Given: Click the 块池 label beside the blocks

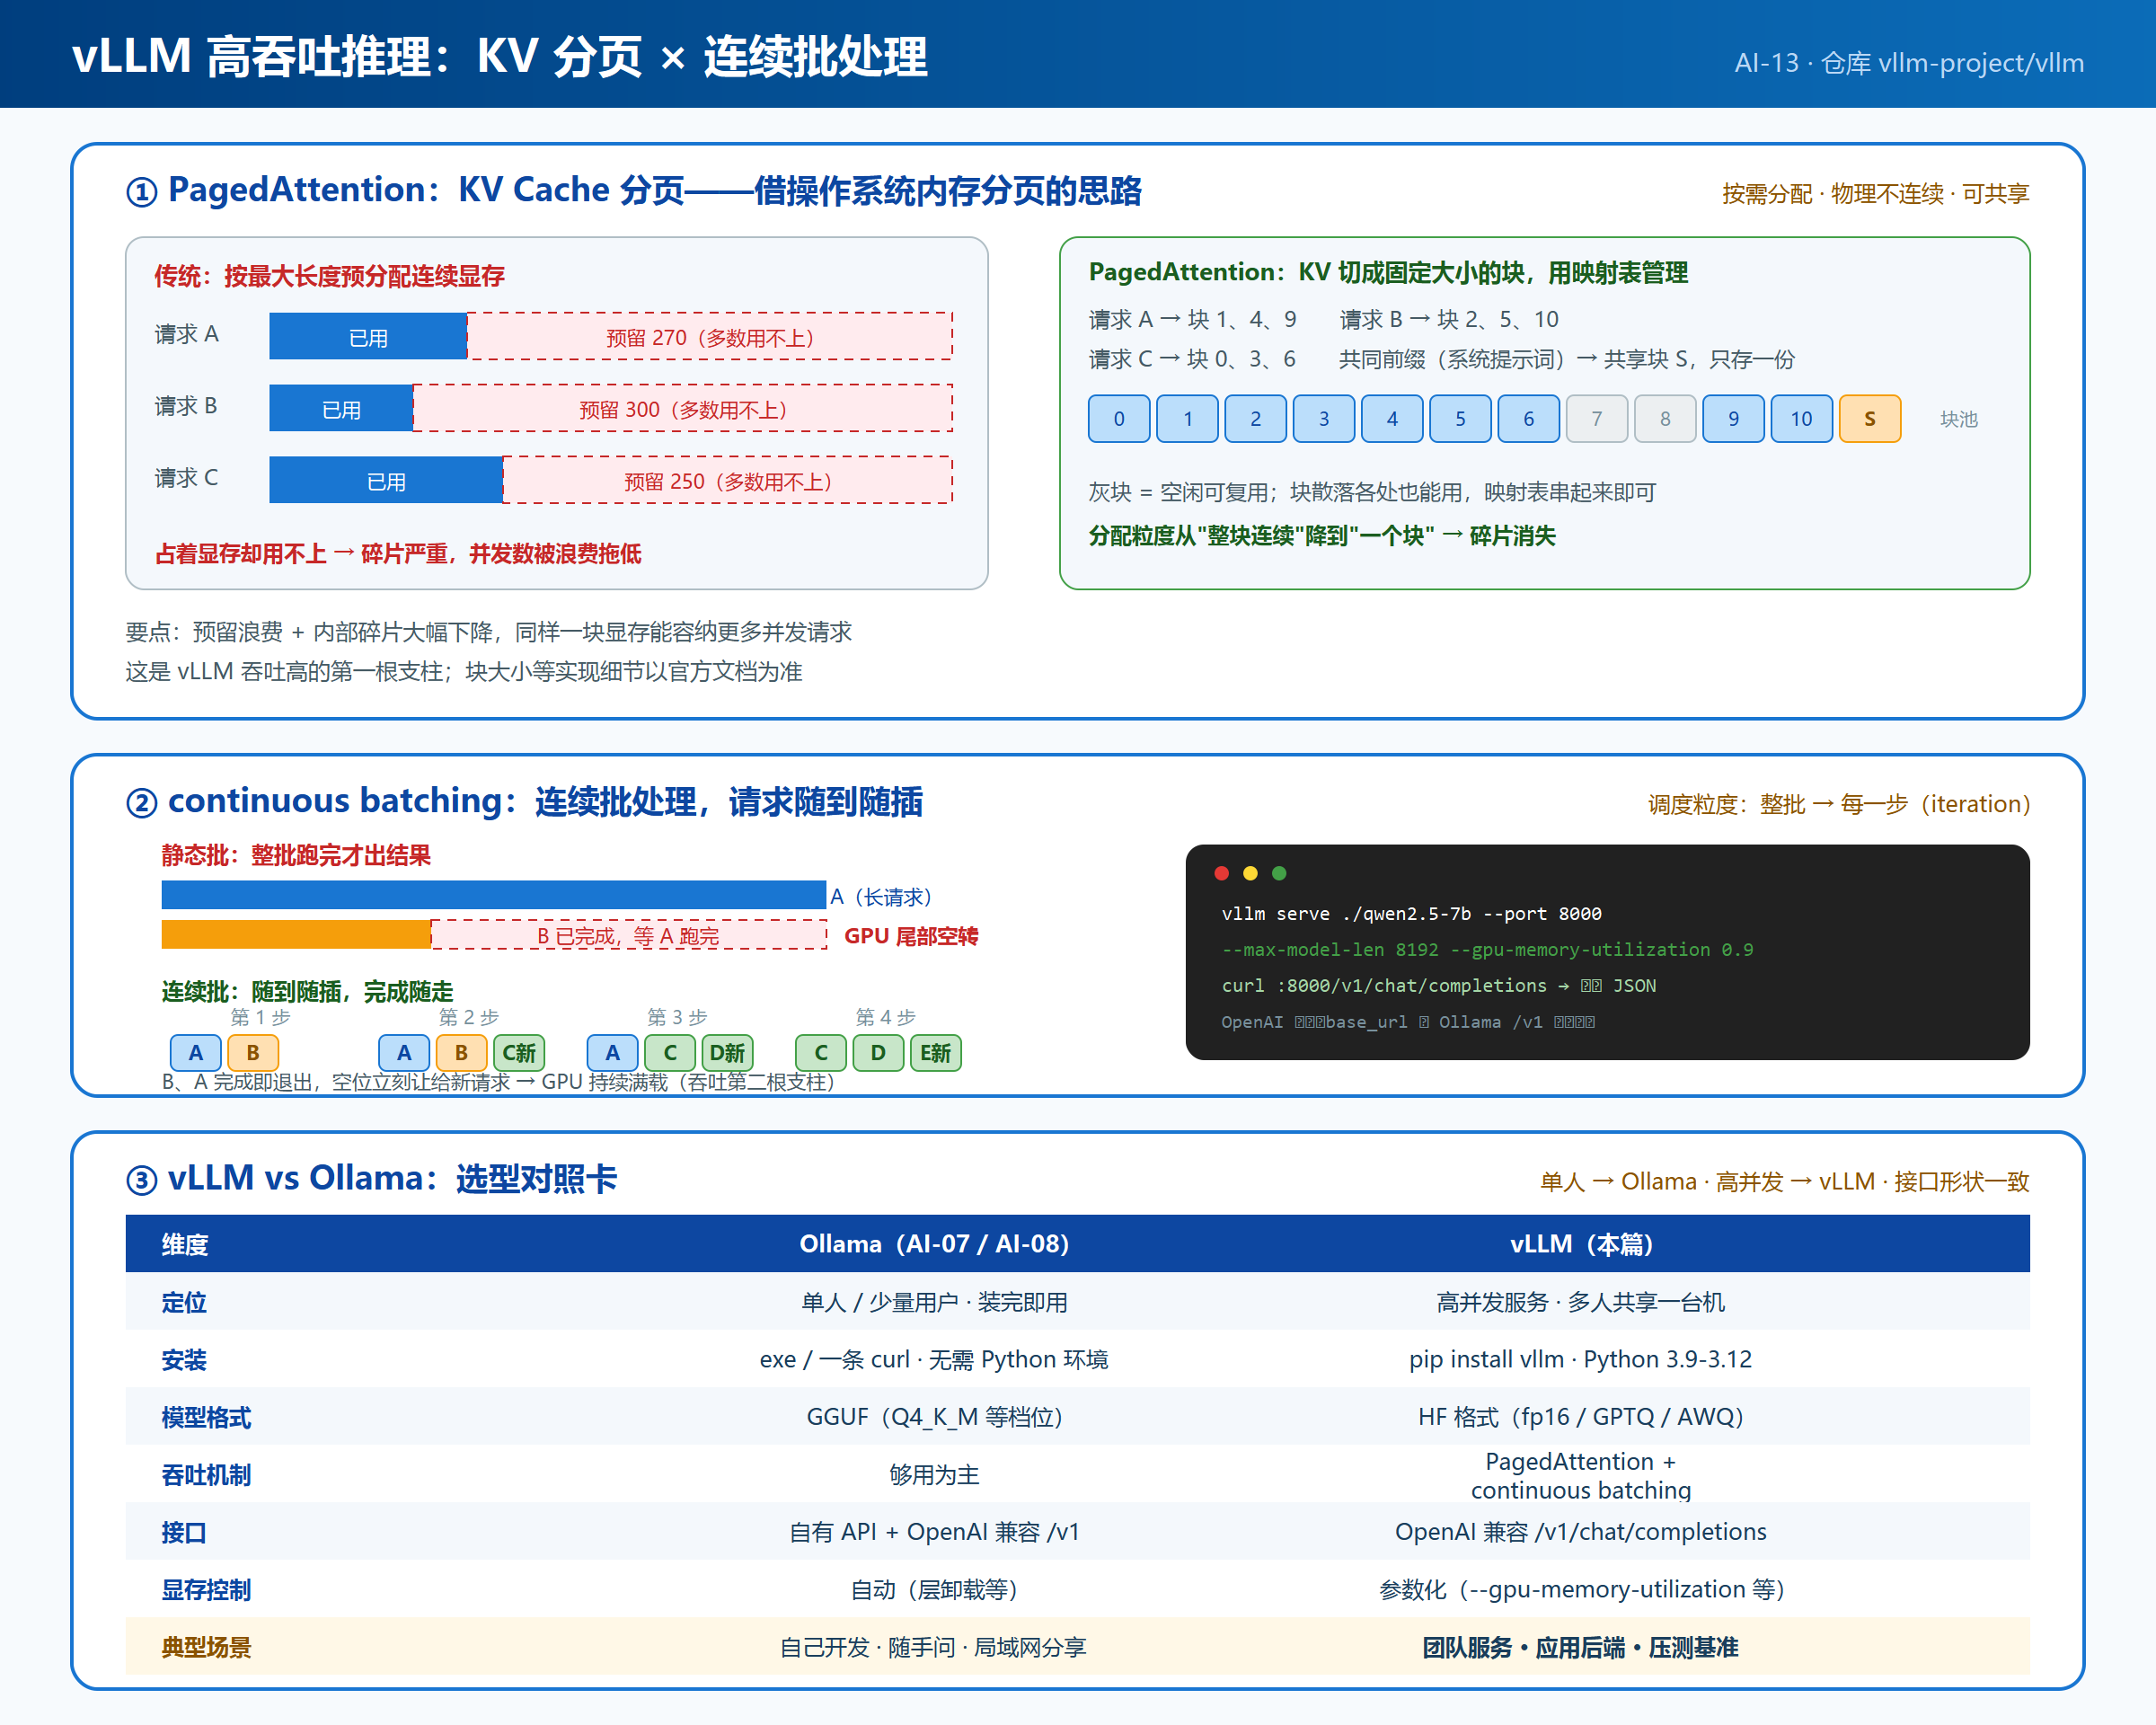Looking at the screenshot, I should pyautogui.click(x=1959, y=419).
